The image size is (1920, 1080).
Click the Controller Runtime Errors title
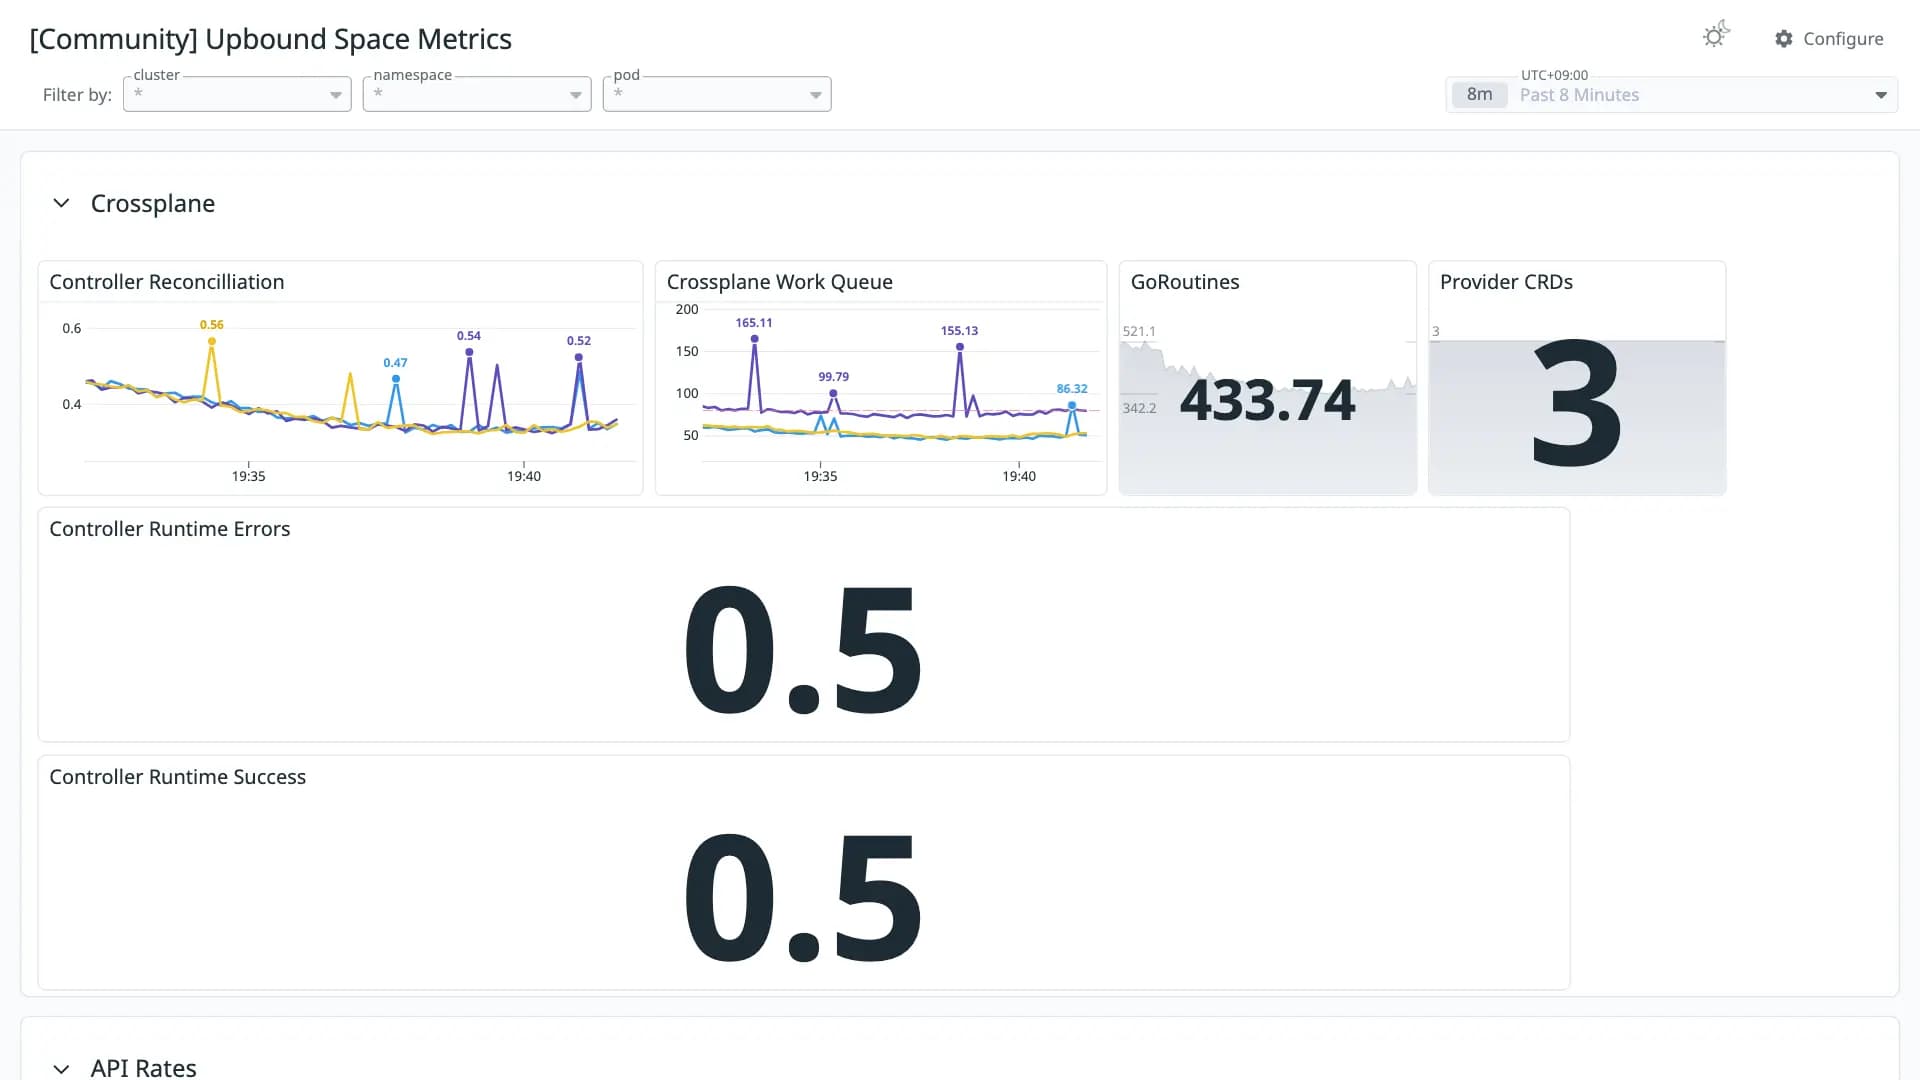[x=170, y=529]
